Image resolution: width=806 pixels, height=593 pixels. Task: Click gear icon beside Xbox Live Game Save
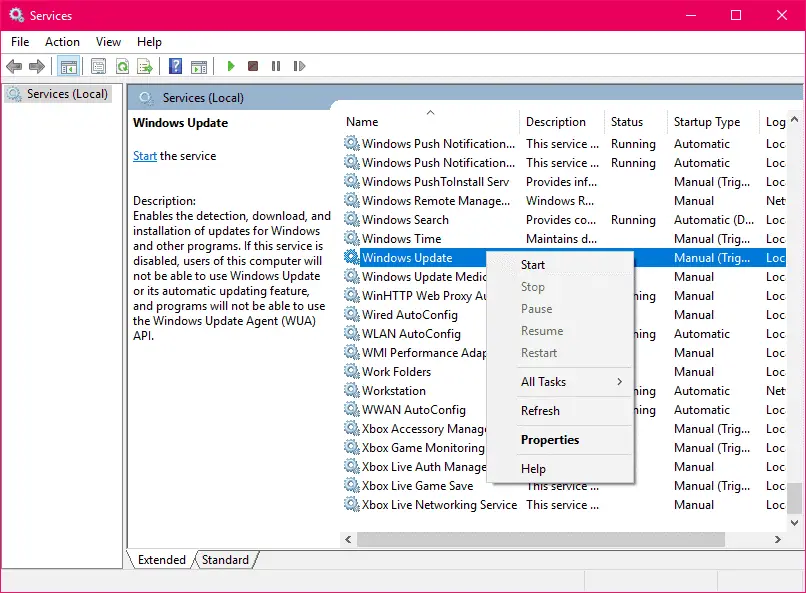pyautogui.click(x=352, y=486)
